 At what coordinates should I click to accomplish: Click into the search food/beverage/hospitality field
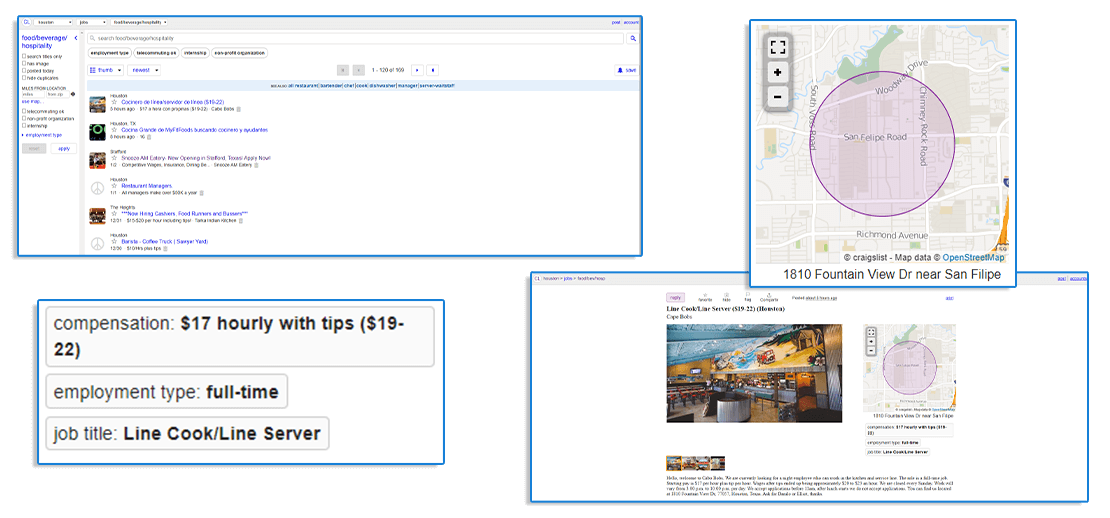[x=355, y=38]
